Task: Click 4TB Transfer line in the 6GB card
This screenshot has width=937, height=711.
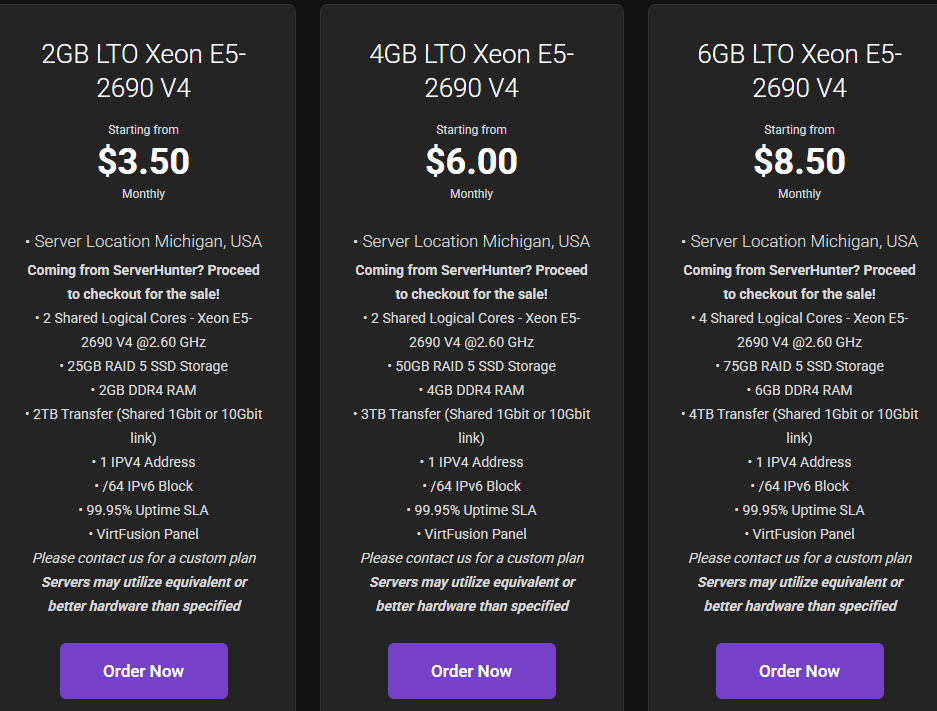Action: [800, 426]
